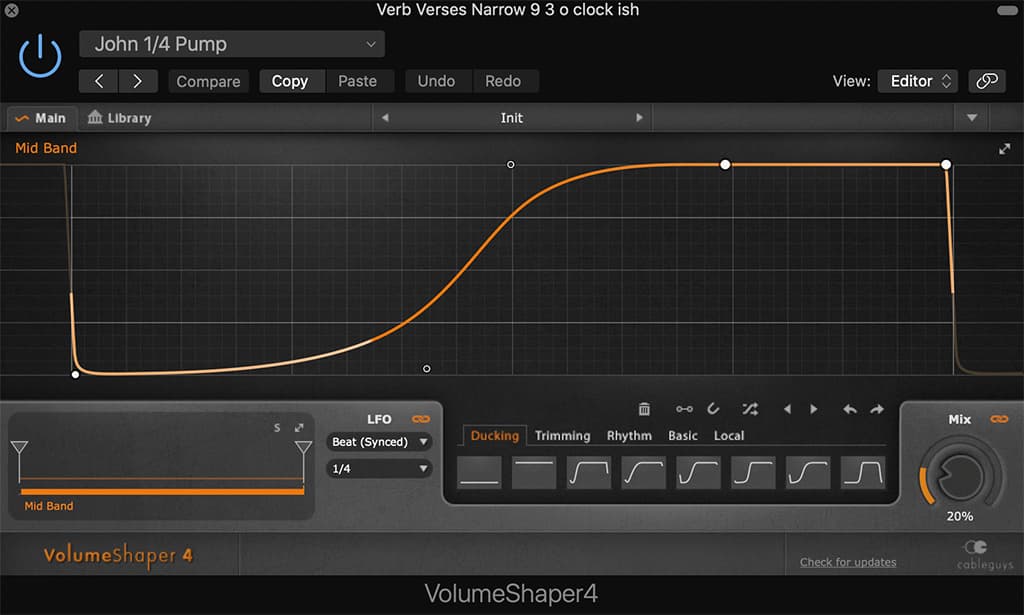The image size is (1024, 615).
Task: Click the Copy button
Action: click(290, 81)
